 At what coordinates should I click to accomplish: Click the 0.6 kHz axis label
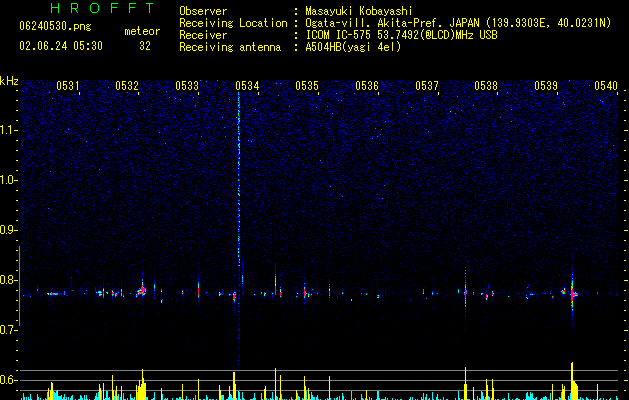[7, 380]
